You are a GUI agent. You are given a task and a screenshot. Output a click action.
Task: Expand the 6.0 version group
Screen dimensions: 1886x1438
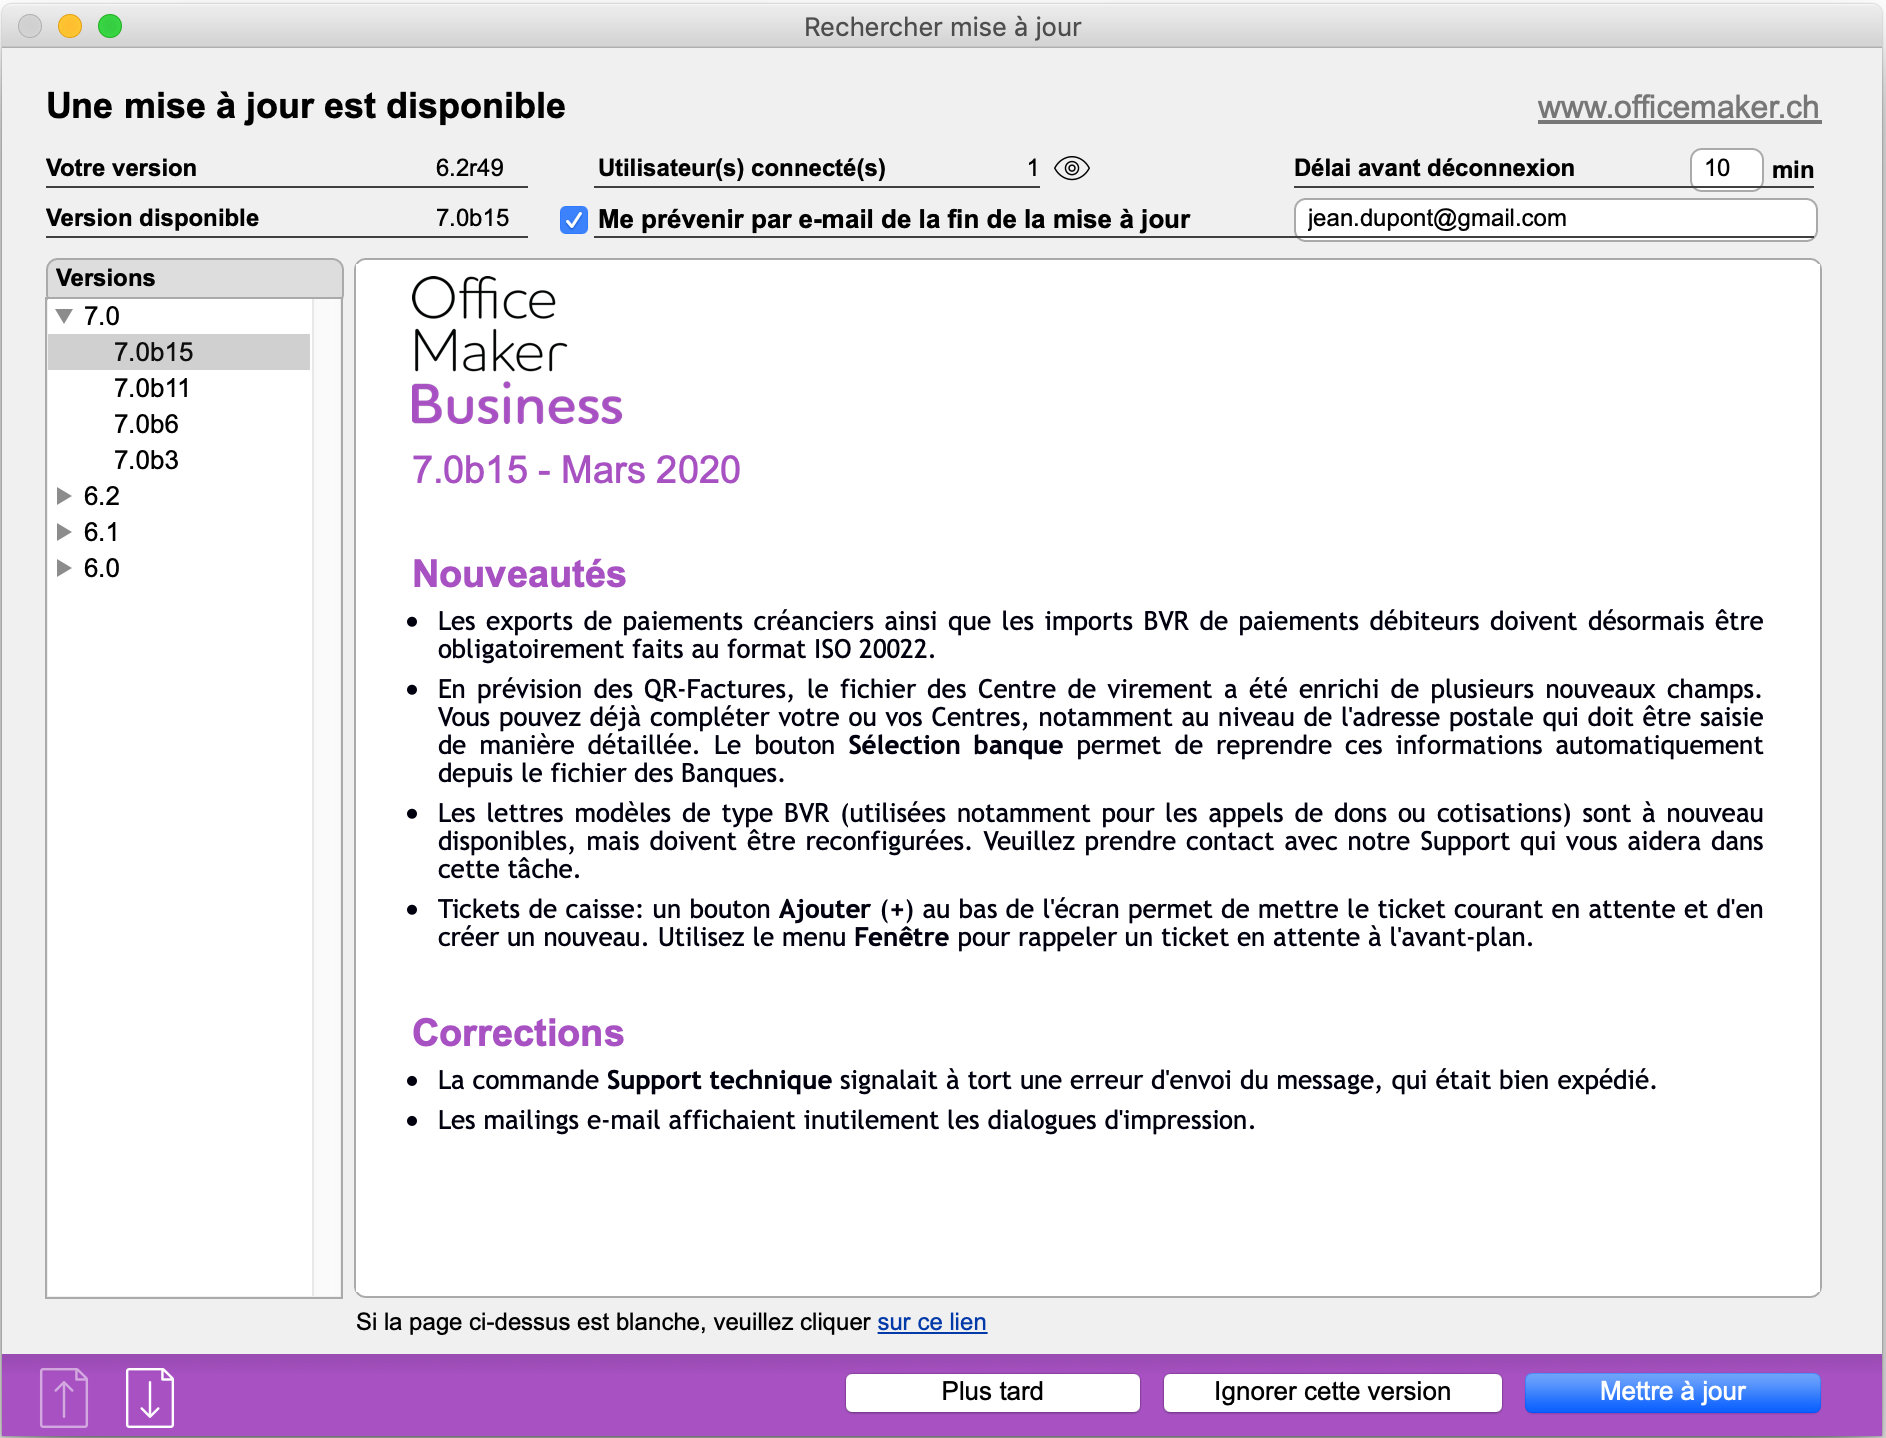[x=65, y=568]
